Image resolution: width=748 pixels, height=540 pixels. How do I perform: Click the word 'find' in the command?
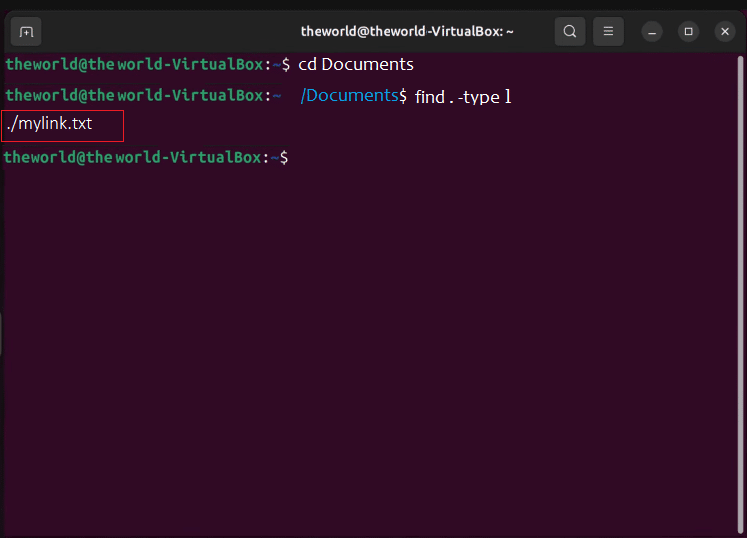pos(429,97)
